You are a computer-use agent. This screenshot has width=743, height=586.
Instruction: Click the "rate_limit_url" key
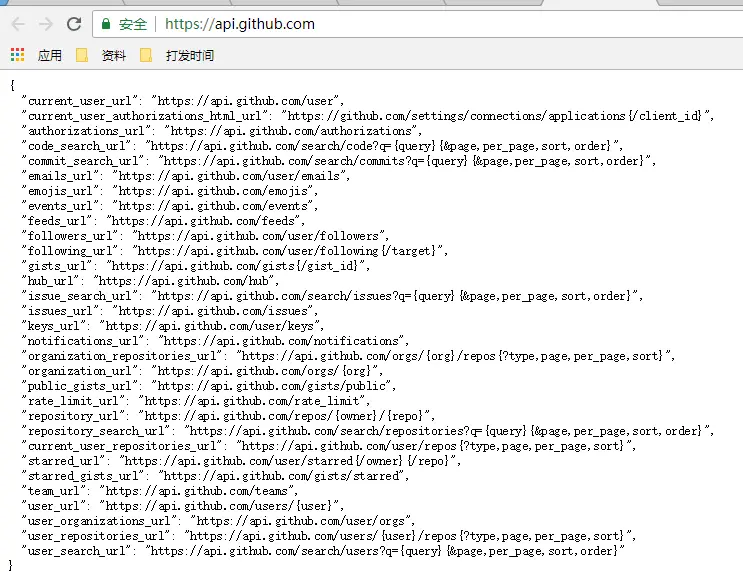73,401
